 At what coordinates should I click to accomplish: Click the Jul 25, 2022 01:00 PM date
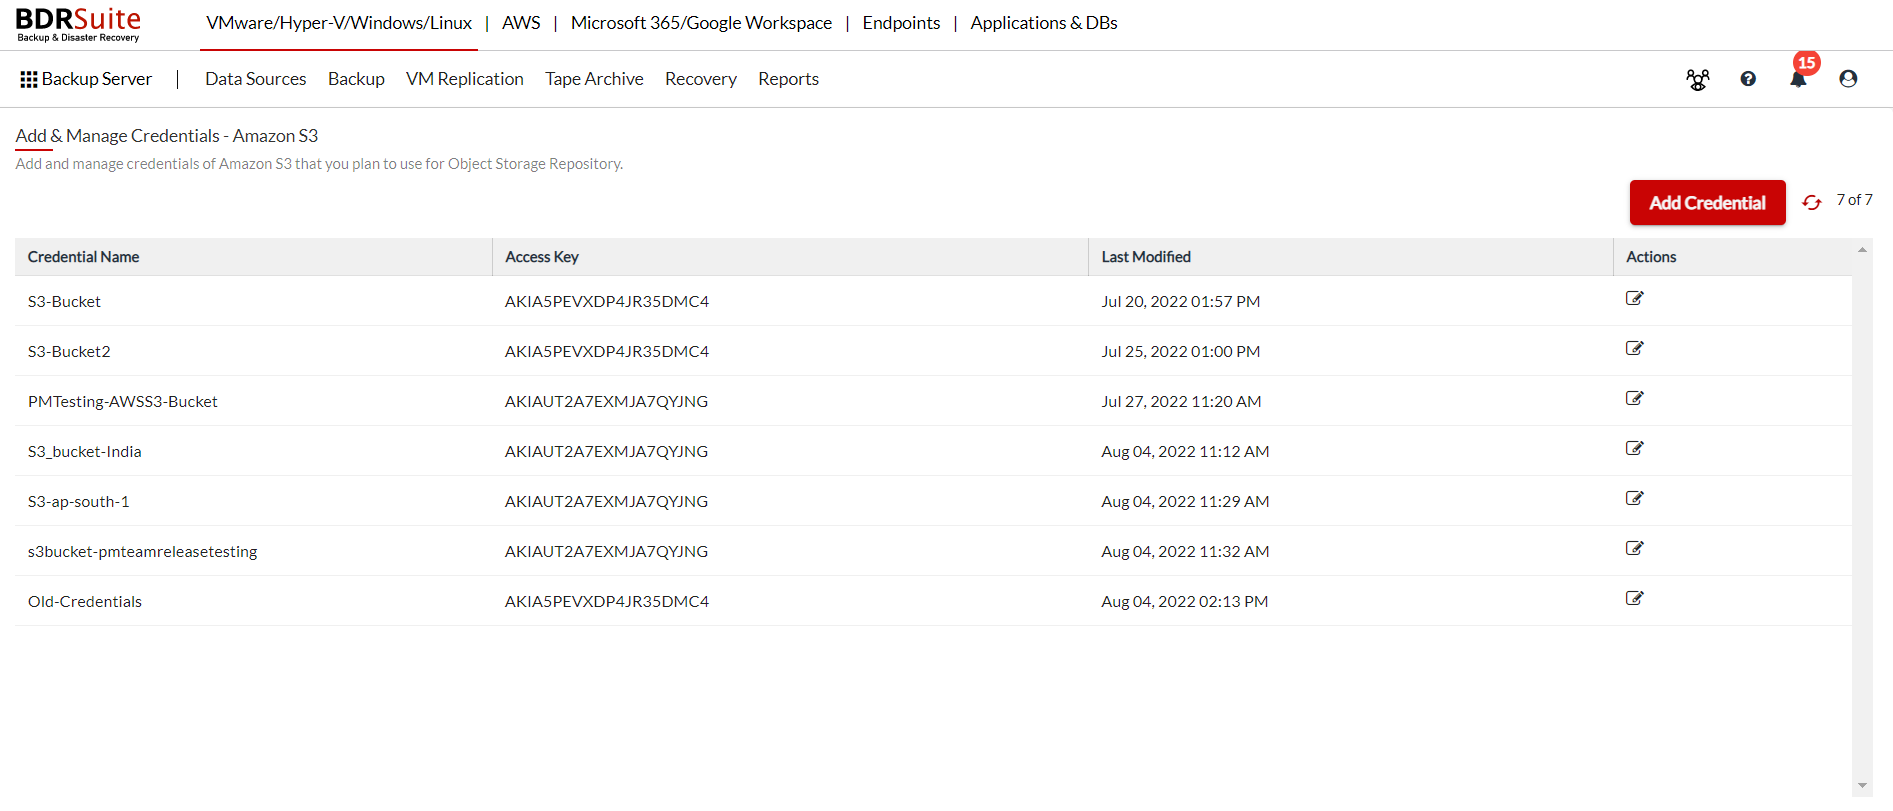tap(1181, 351)
